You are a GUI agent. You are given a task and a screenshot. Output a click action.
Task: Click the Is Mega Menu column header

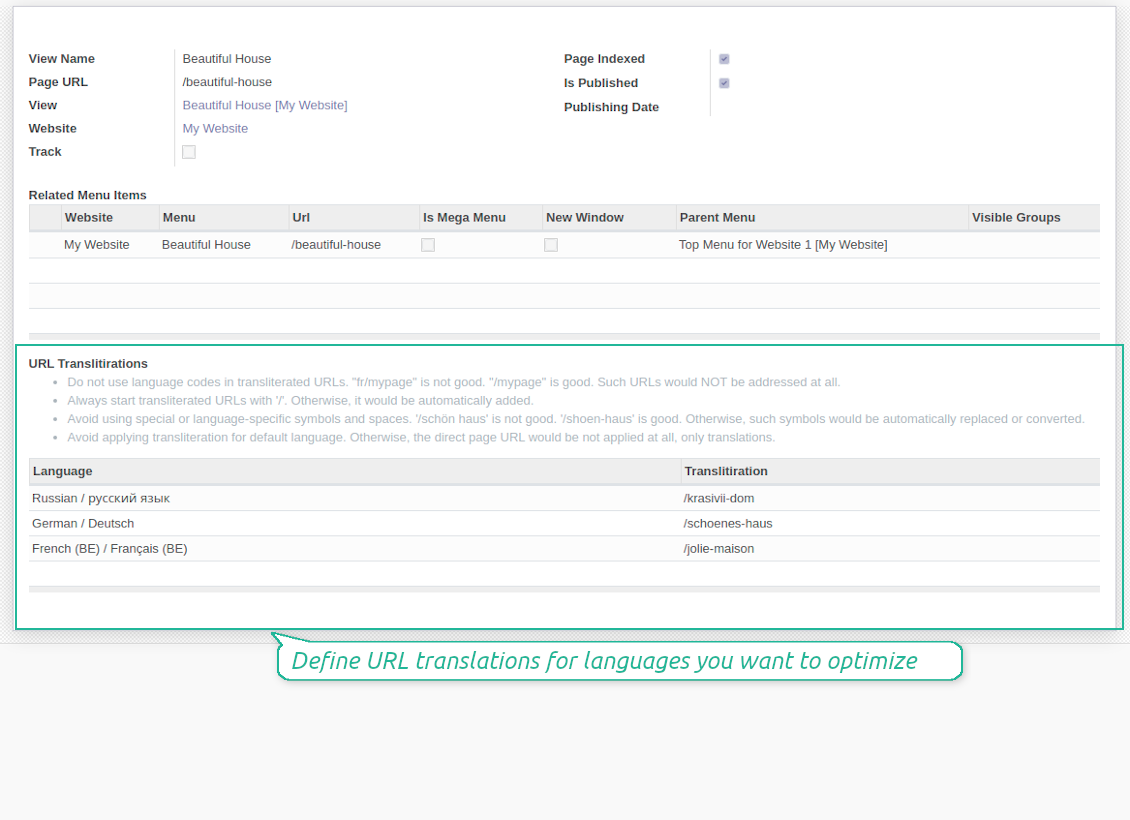click(x=480, y=218)
